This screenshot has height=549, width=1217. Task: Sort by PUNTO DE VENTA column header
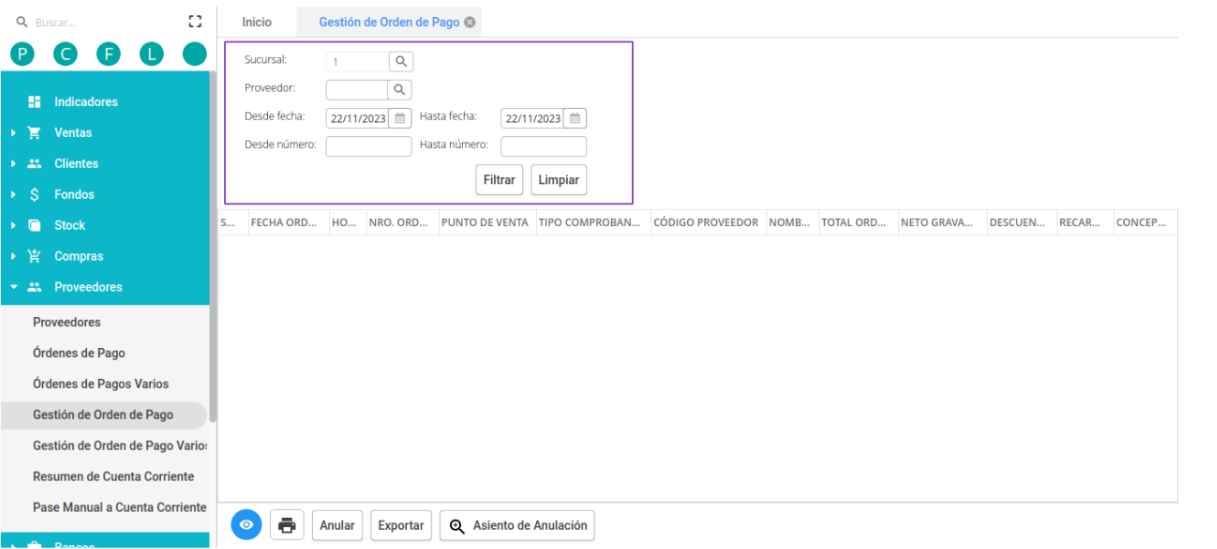point(485,223)
